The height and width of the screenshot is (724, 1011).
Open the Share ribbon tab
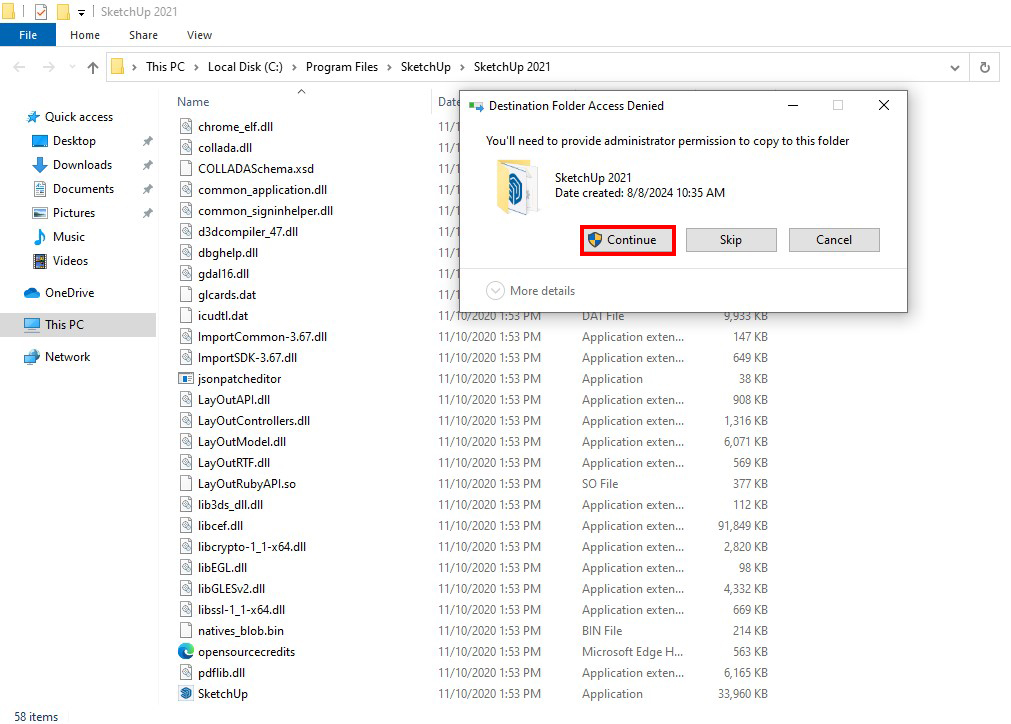[143, 35]
